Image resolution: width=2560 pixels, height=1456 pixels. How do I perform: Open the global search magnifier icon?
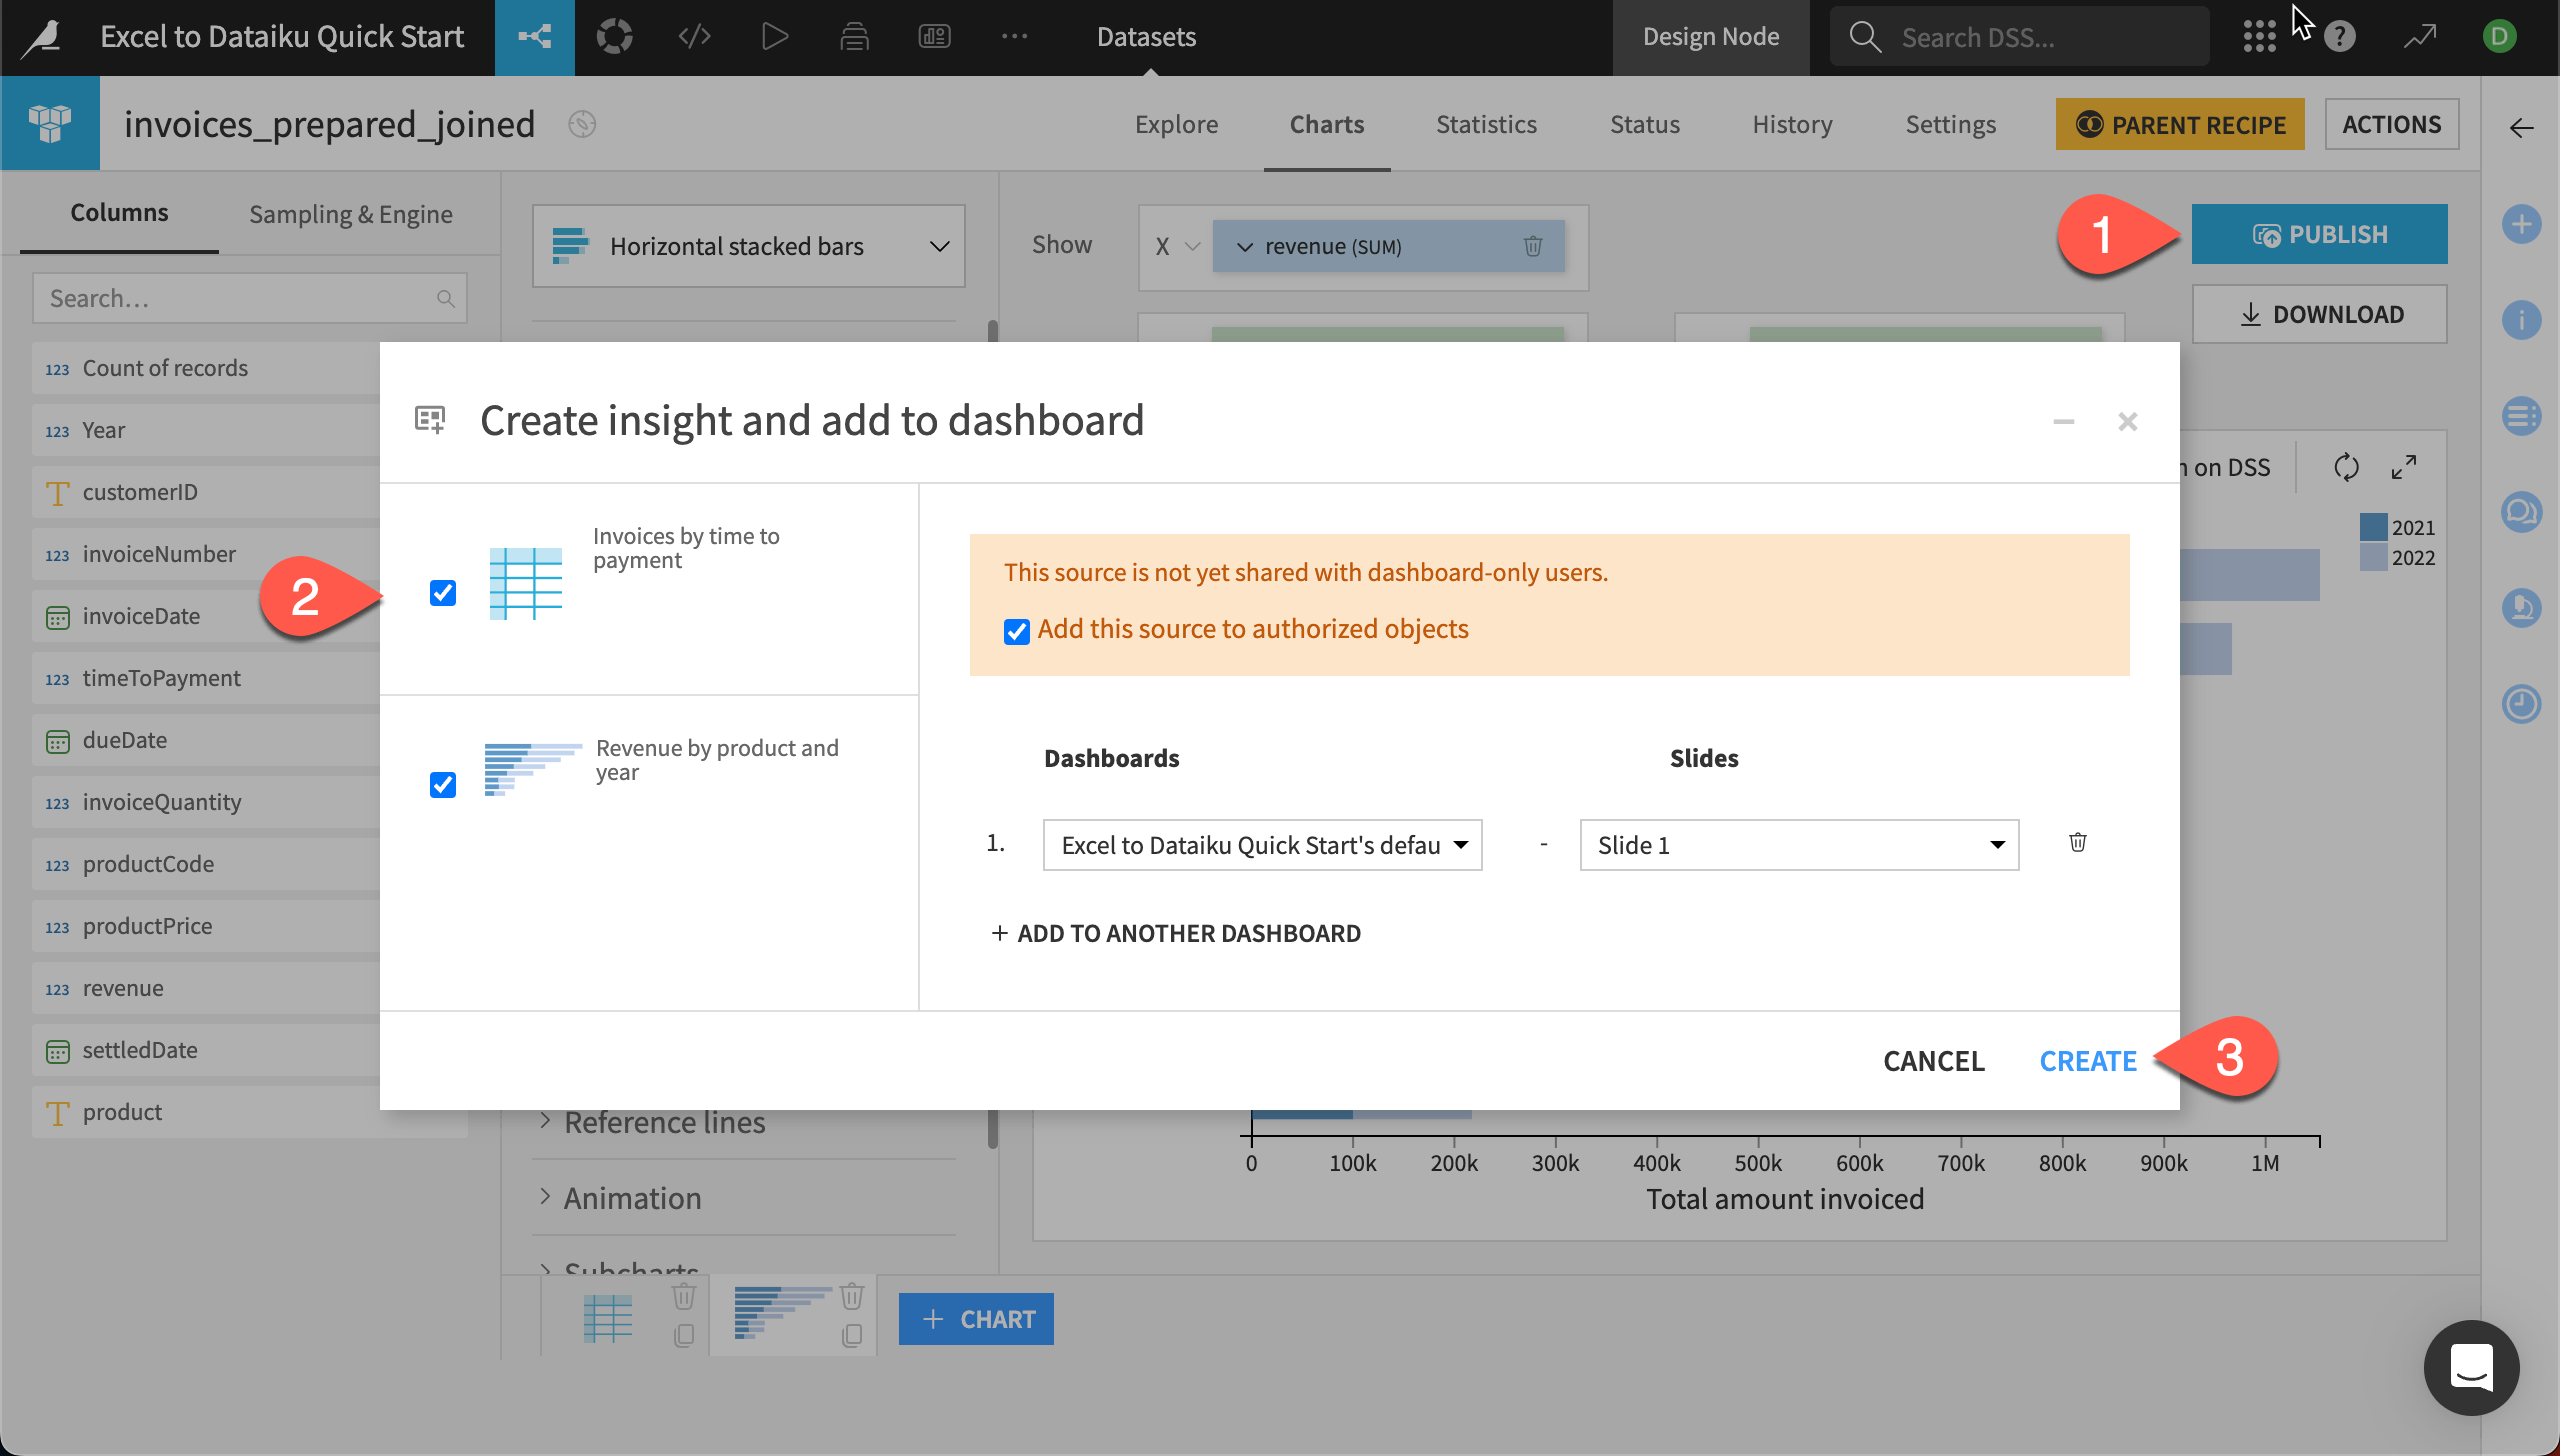click(x=1864, y=36)
